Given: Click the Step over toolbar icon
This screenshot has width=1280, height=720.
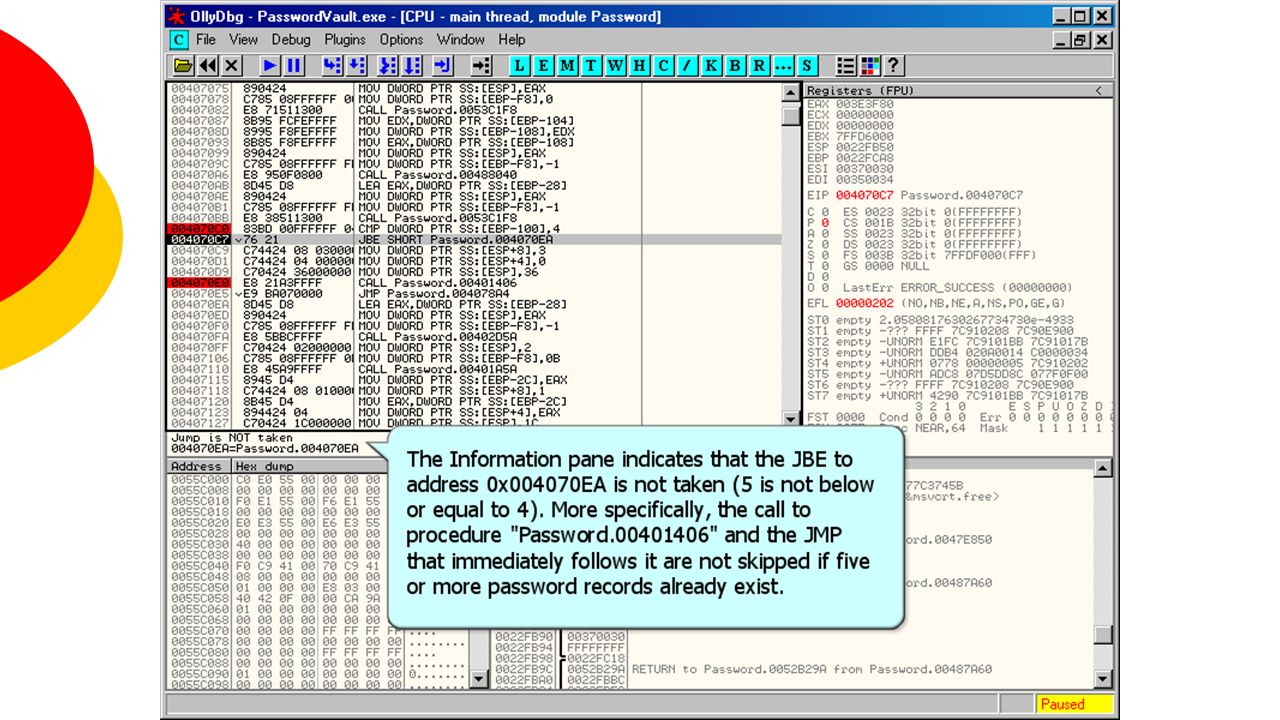Looking at the screenshot, I should 357,66.
